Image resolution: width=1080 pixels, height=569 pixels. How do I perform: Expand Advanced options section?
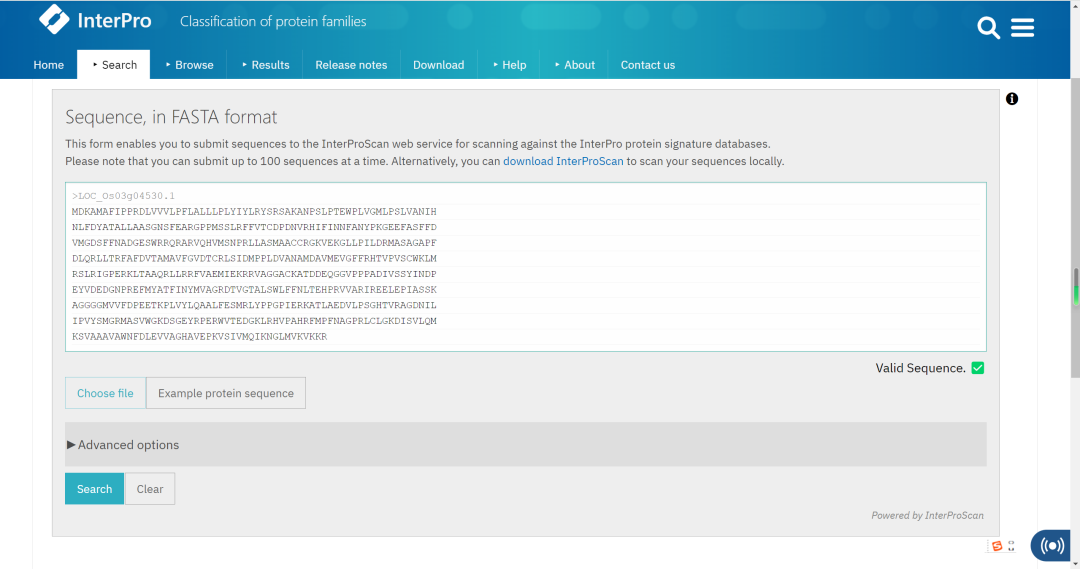[526, 444]
